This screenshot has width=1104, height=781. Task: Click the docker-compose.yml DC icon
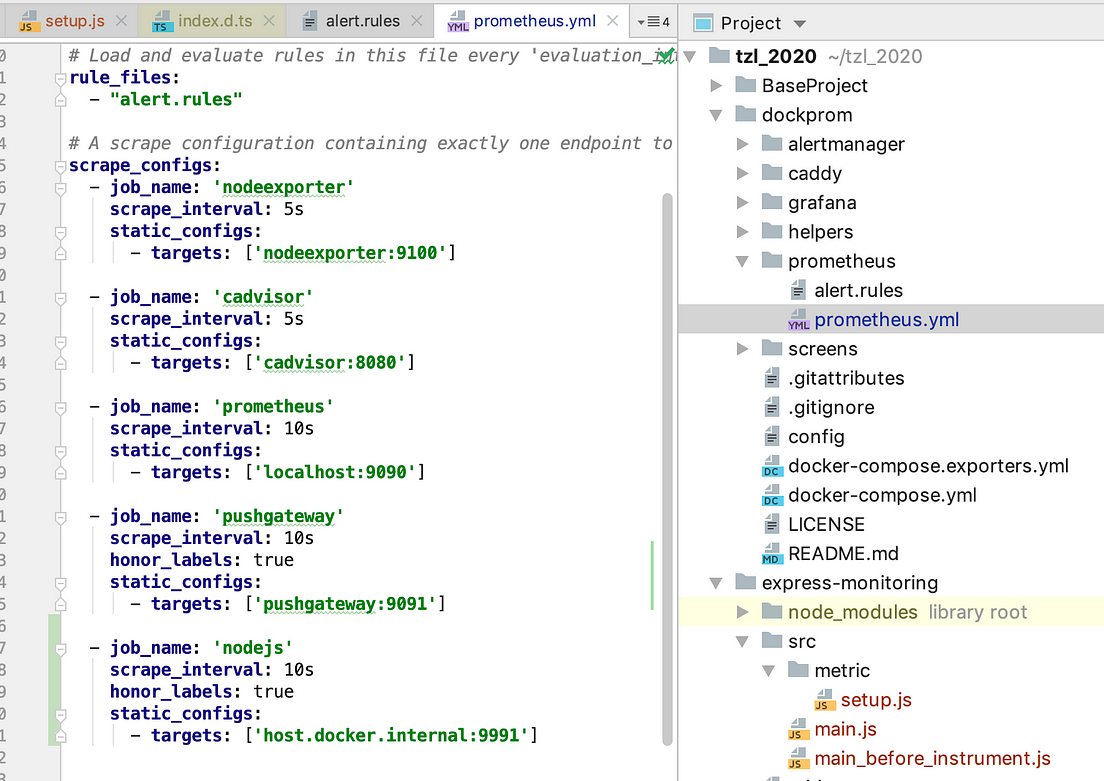click(772, 495)
